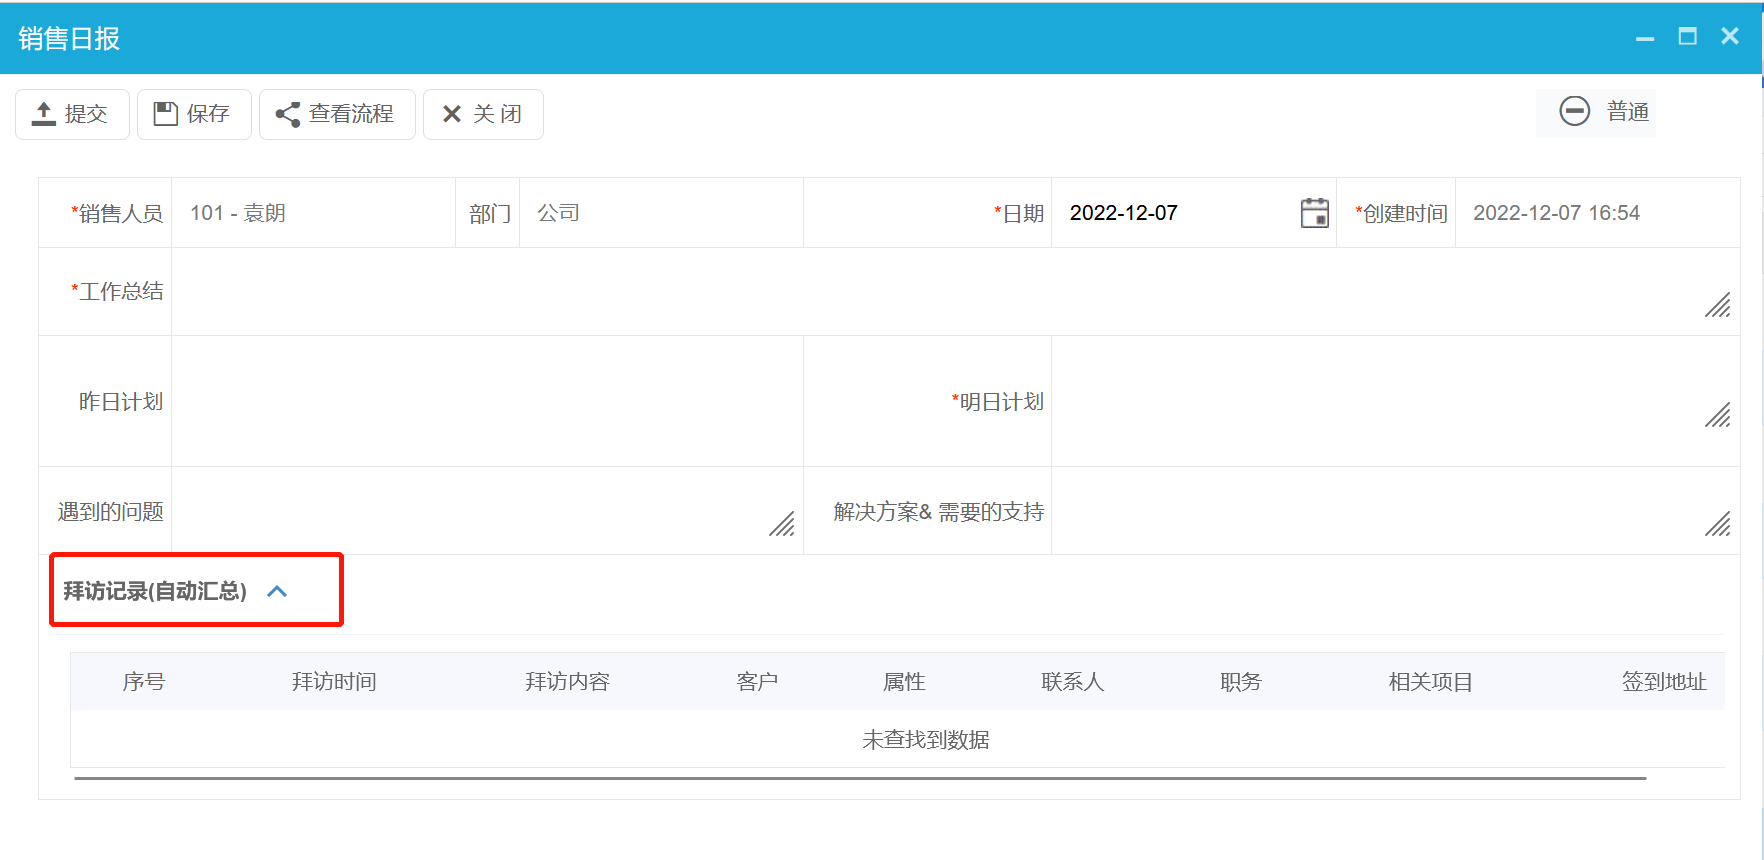Click the 客户 column header
This screenshot has width=1764, height=860.
pos(757,682)
